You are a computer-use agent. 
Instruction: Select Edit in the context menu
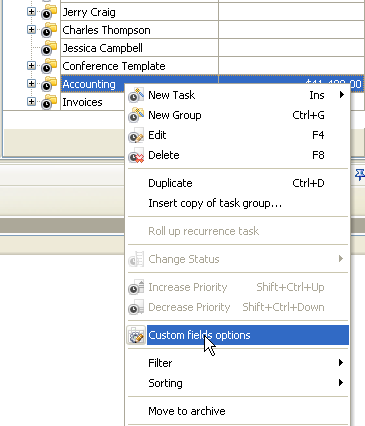tap(238, 135)
